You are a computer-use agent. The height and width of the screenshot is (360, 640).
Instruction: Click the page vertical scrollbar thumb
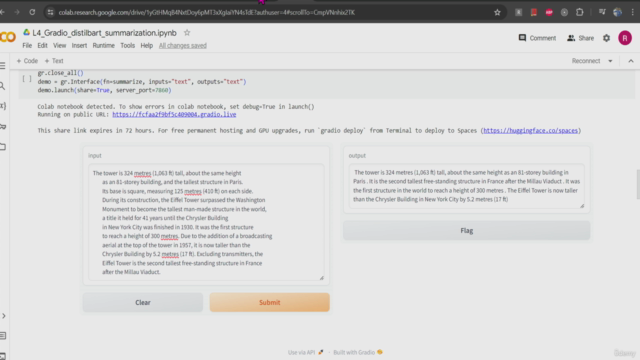(x=638, y=184)
